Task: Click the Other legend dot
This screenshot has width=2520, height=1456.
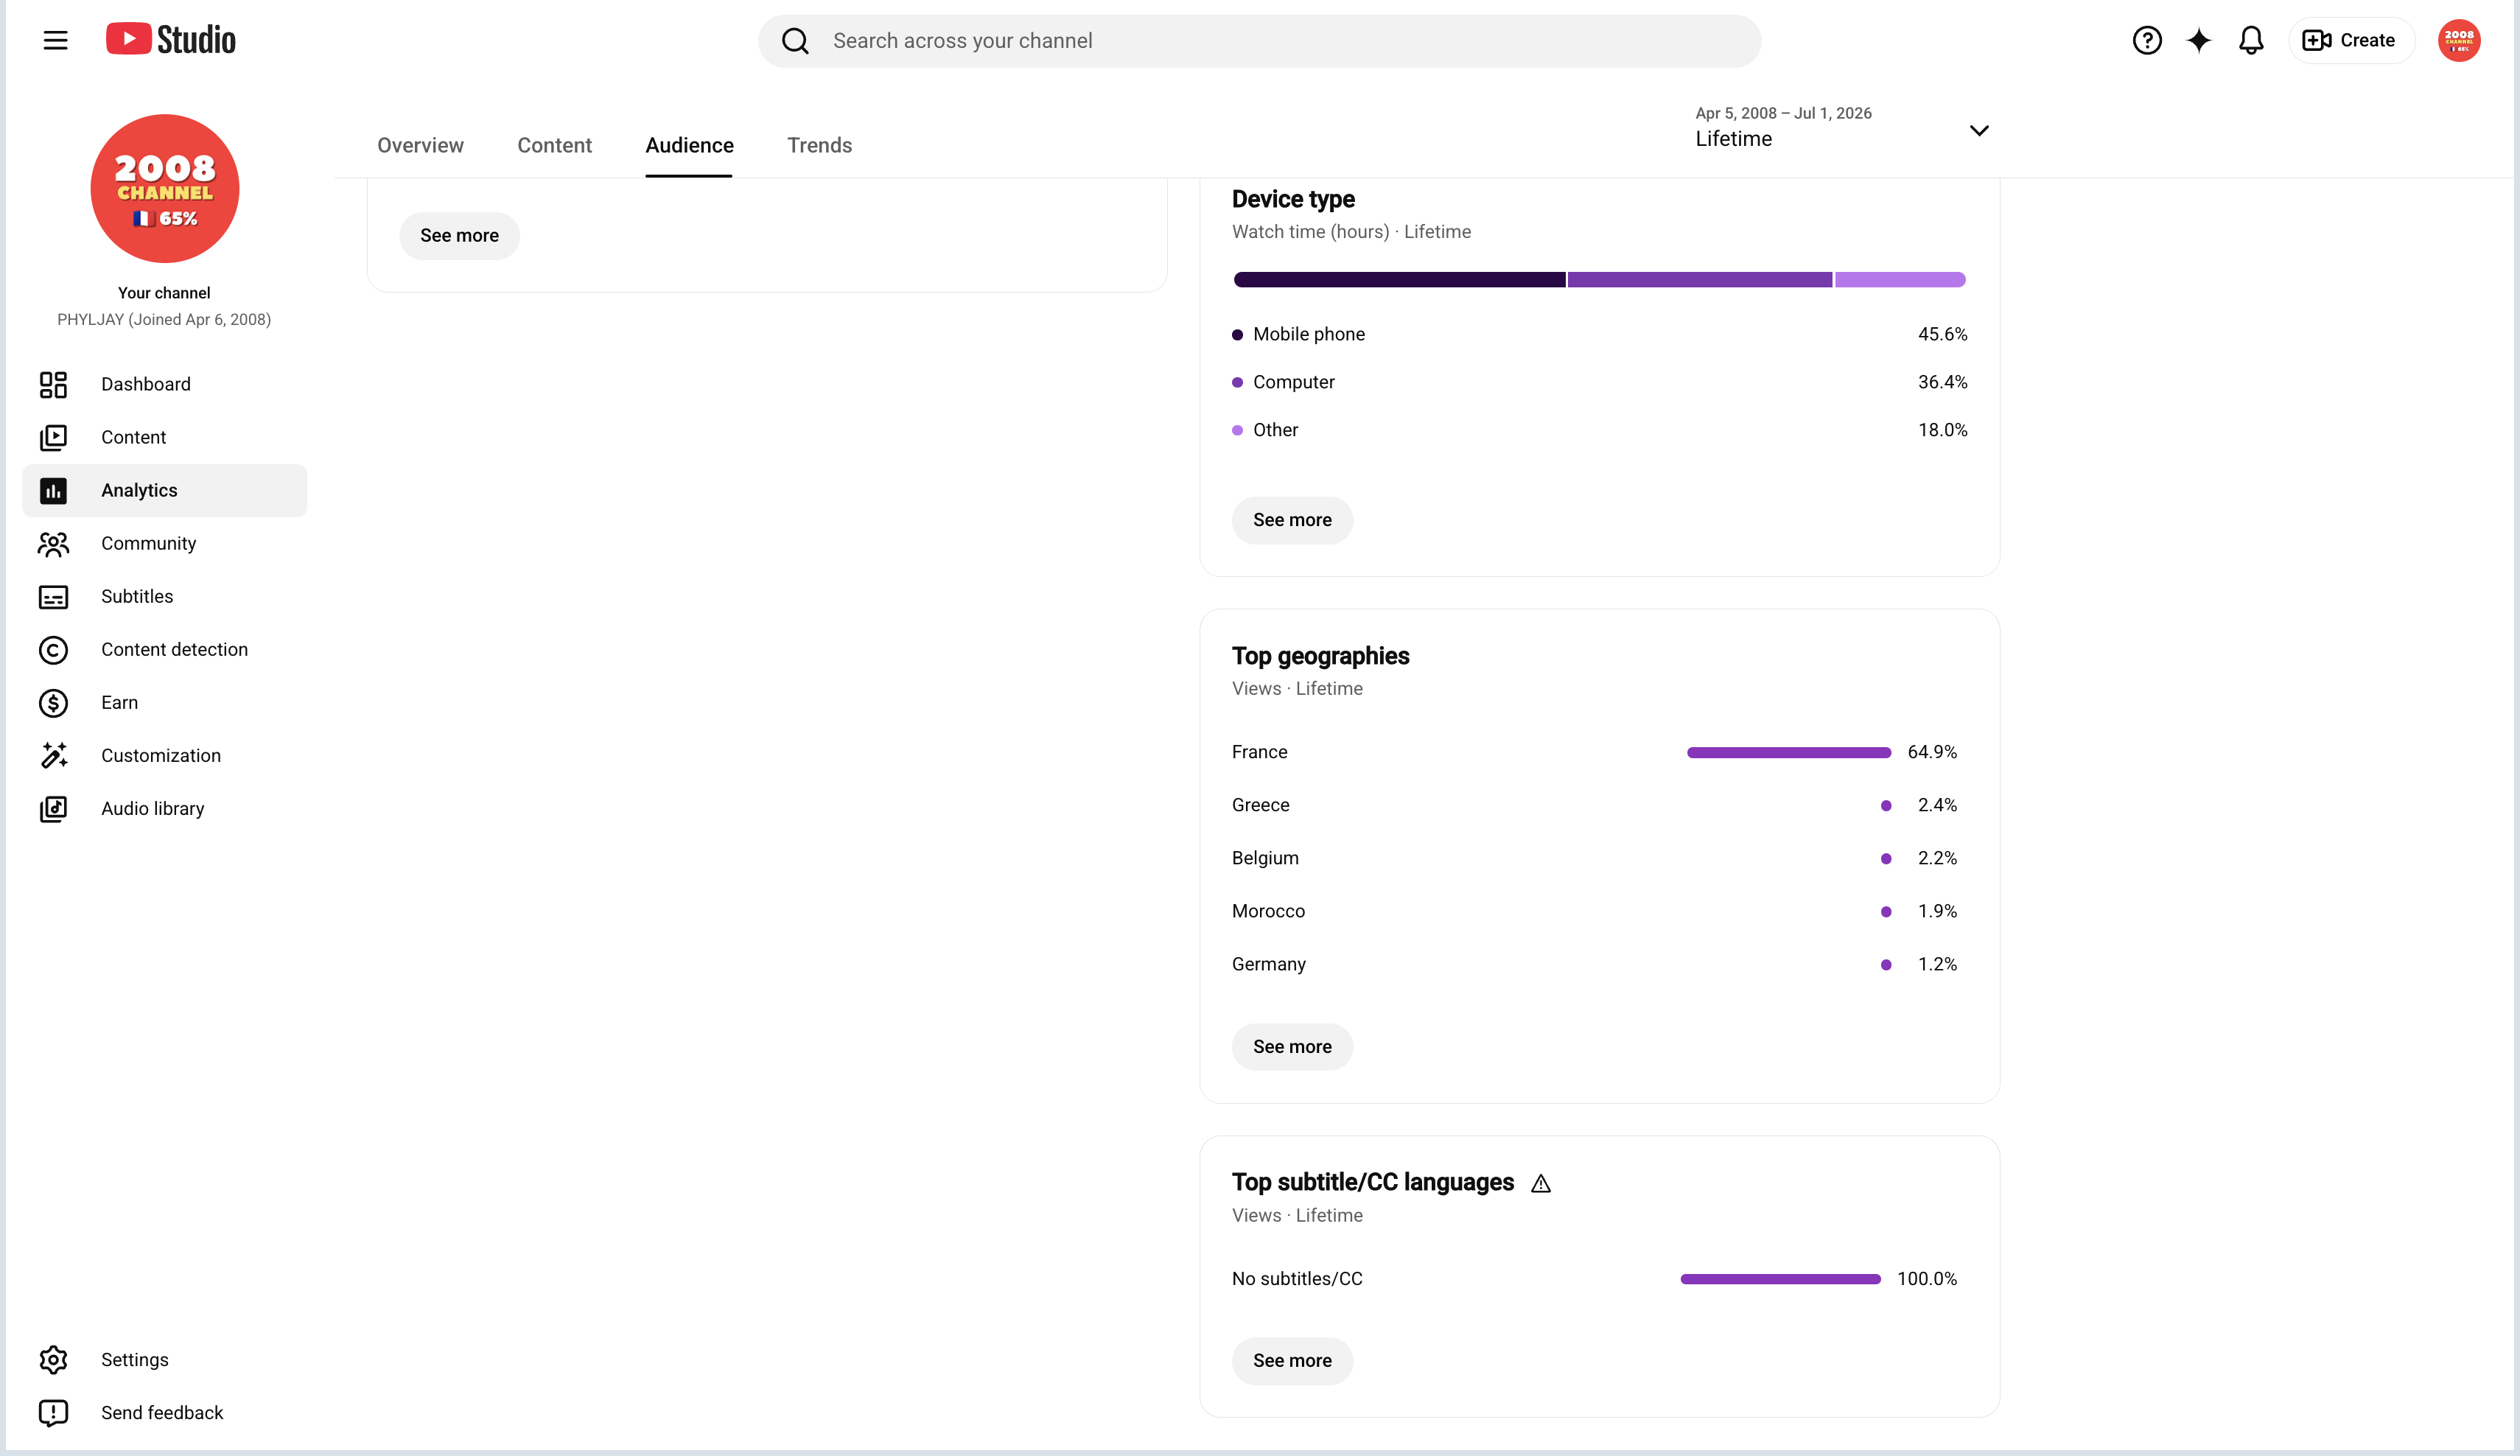Action: click(1237, 431)
